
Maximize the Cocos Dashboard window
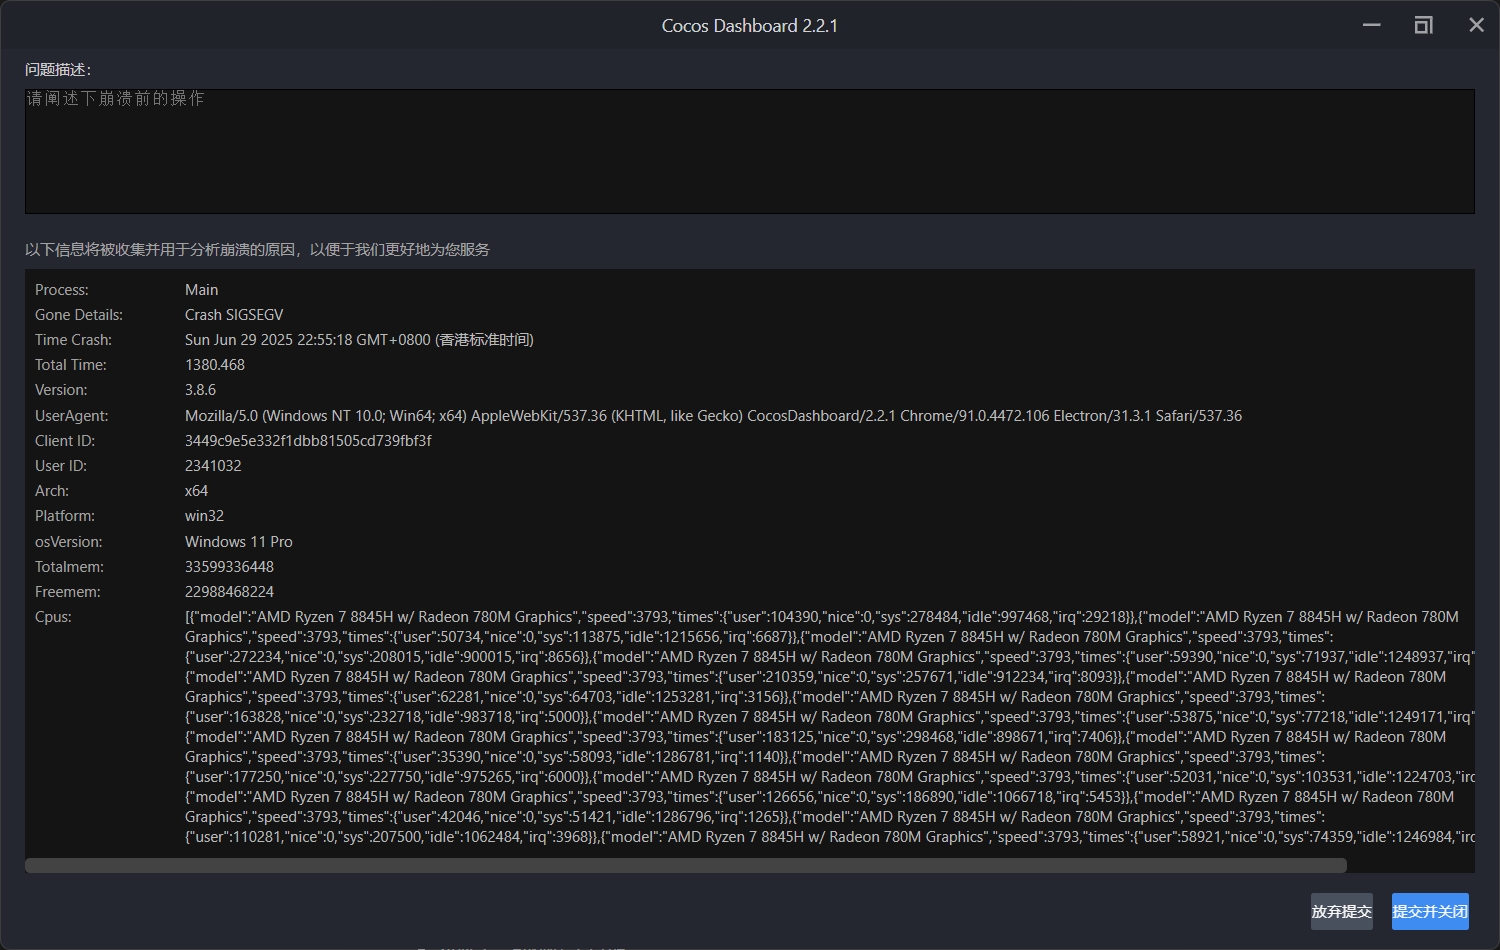tap(1423, 25)
